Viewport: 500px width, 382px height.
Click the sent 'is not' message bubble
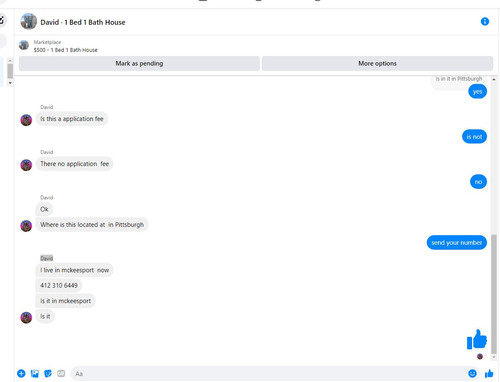point(474,137)
